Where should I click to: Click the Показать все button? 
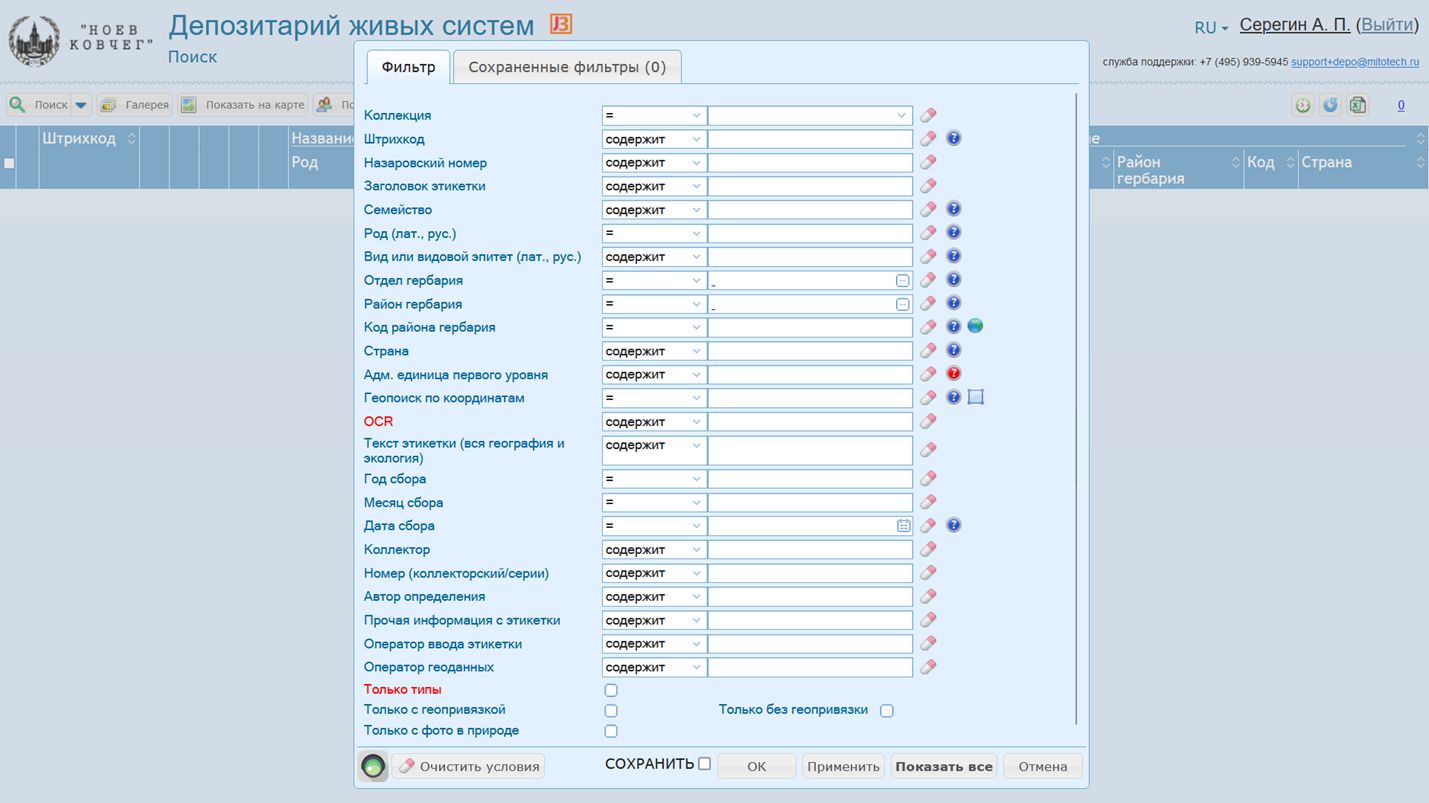(x=944, y=767)
